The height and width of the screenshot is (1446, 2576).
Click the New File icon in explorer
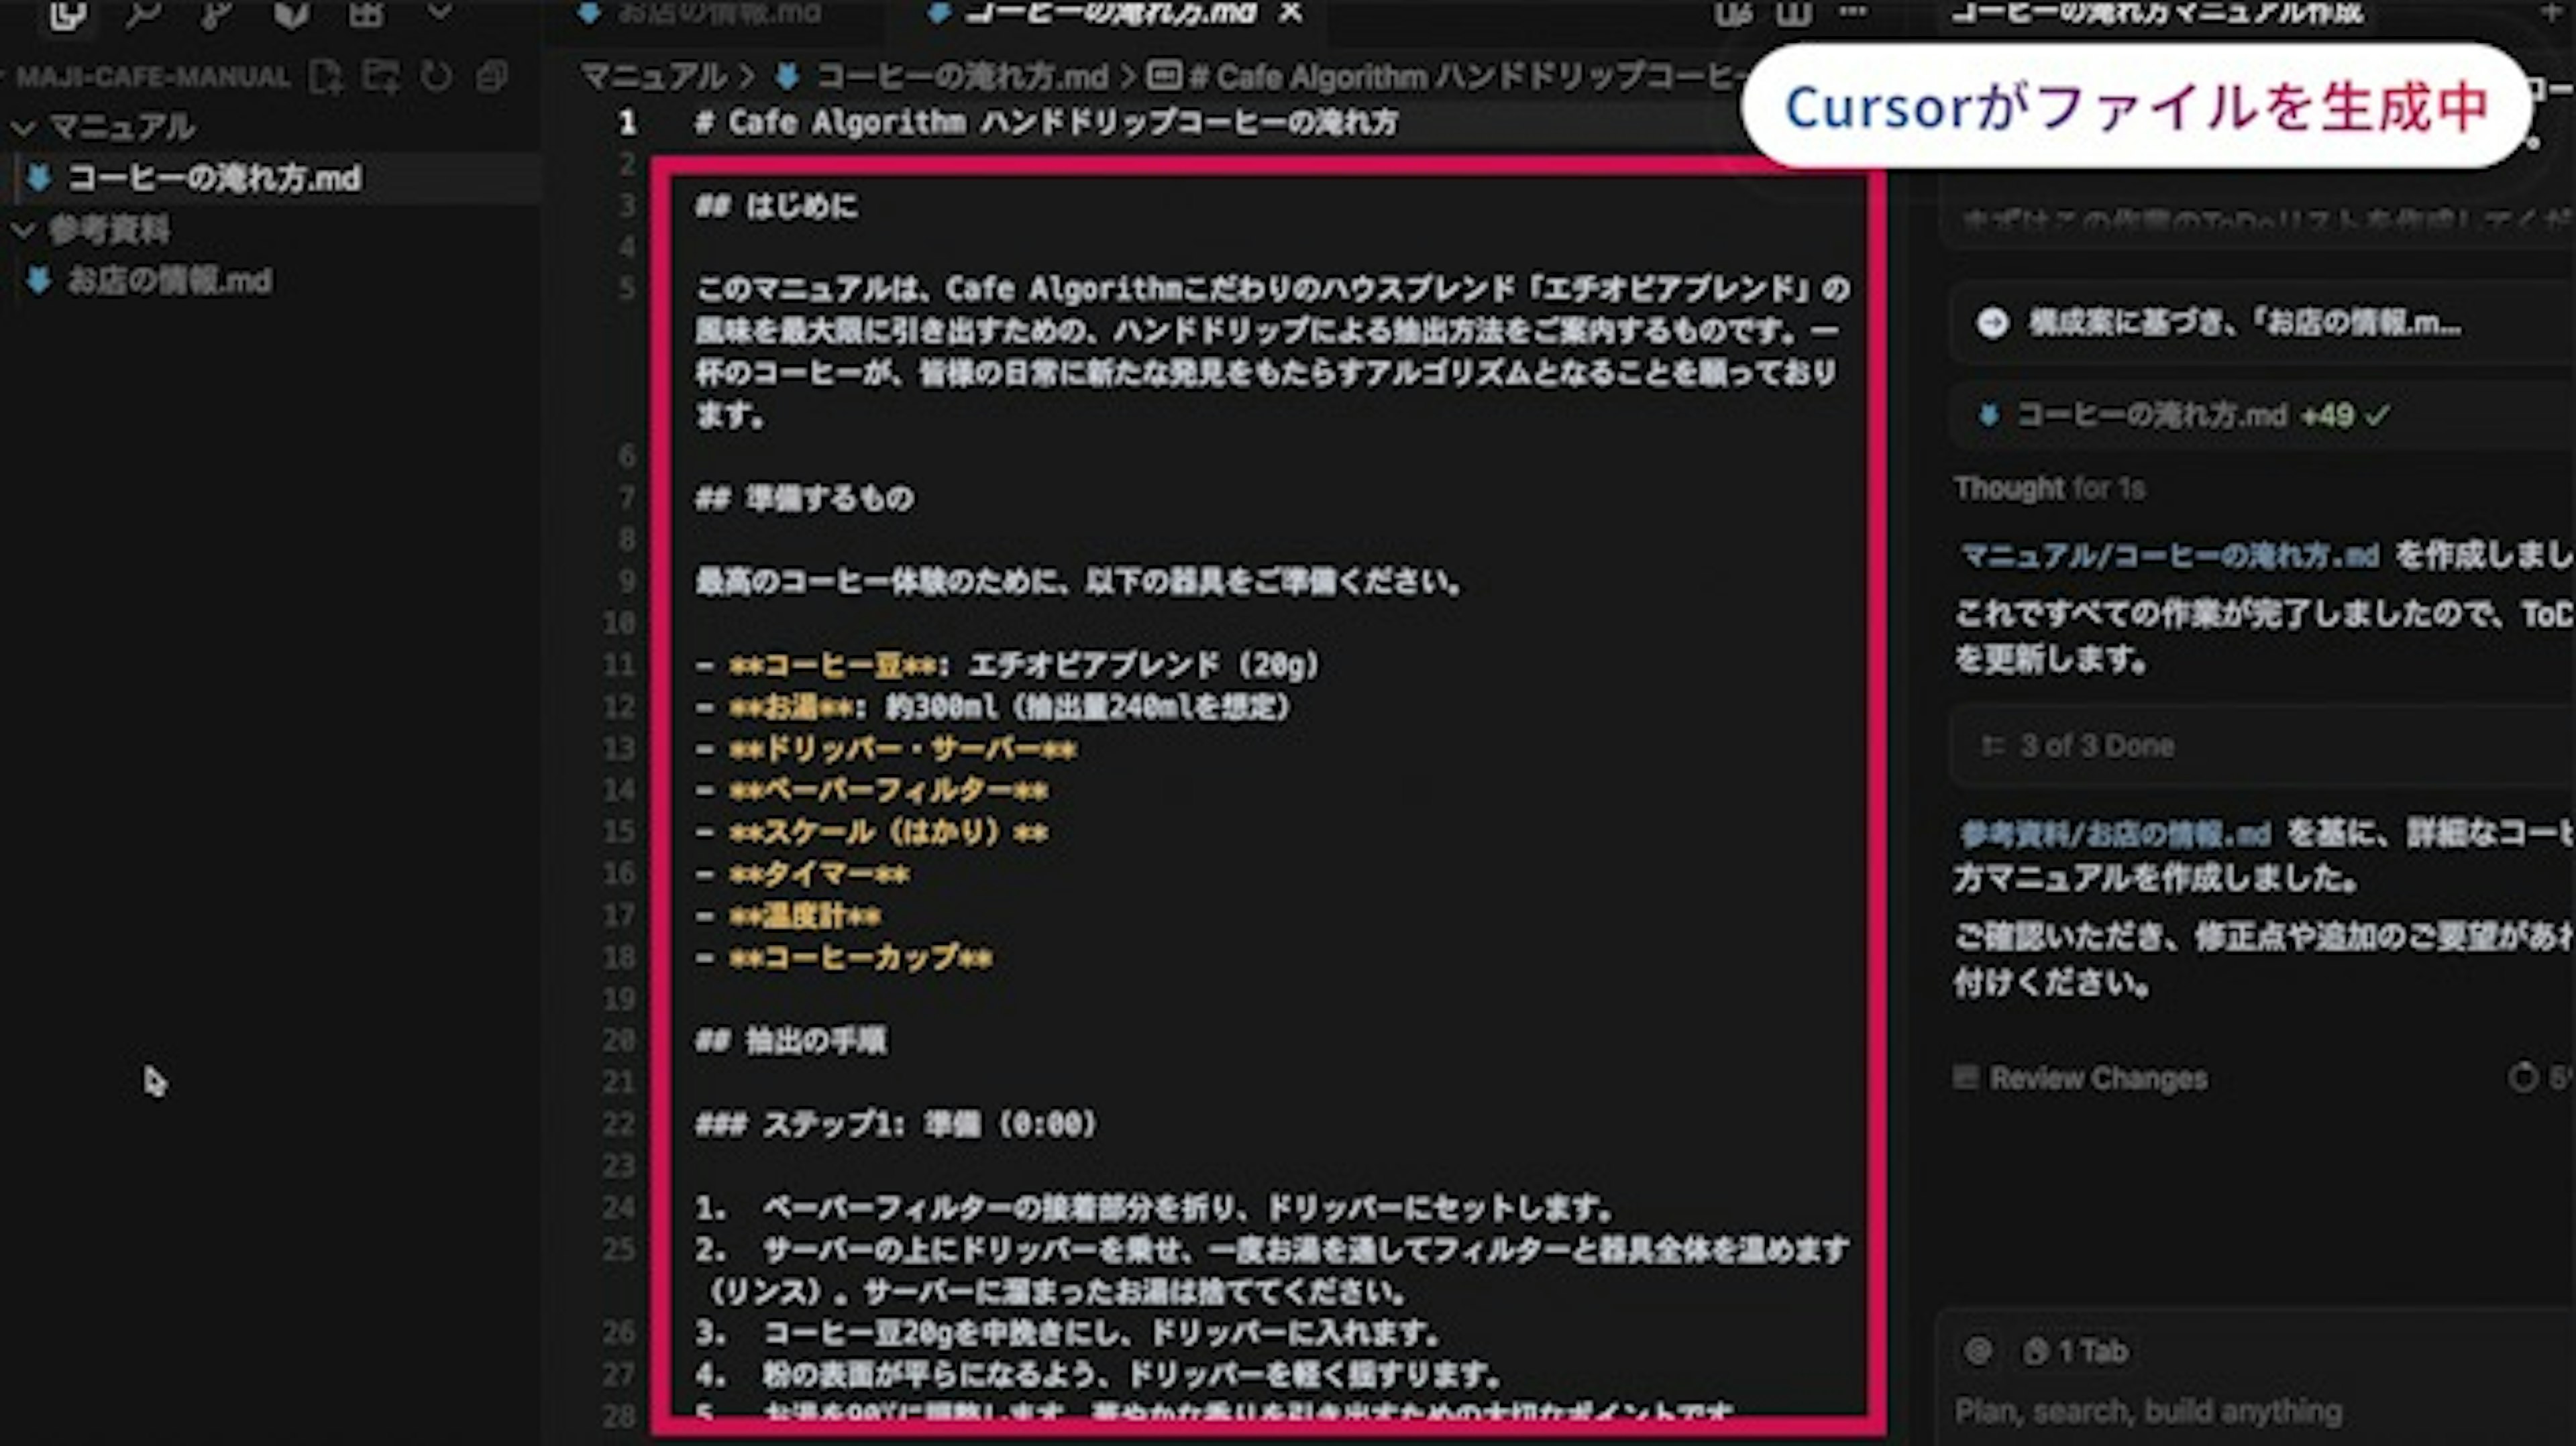click(326, 76)
